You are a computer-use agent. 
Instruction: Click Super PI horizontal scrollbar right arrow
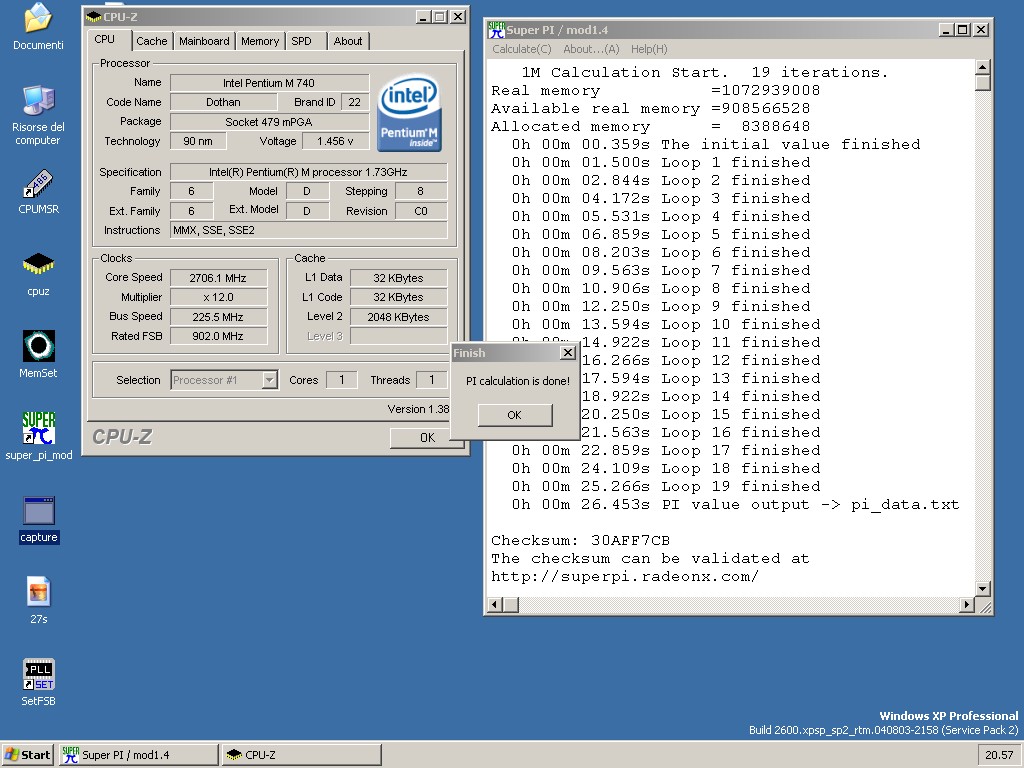point(967,605)
